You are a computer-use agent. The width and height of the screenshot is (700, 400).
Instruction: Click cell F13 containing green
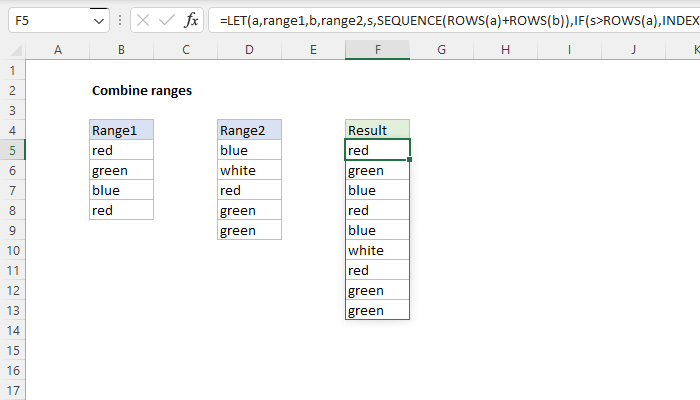pyautogui.click(x=378, y=310)
